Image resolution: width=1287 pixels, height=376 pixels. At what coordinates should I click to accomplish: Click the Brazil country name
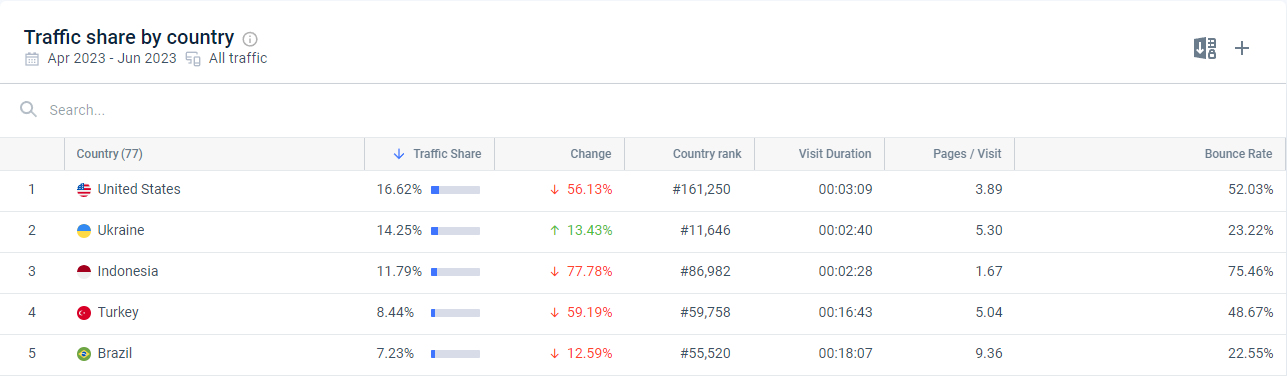pyautogui.click(x=115, y=353)
